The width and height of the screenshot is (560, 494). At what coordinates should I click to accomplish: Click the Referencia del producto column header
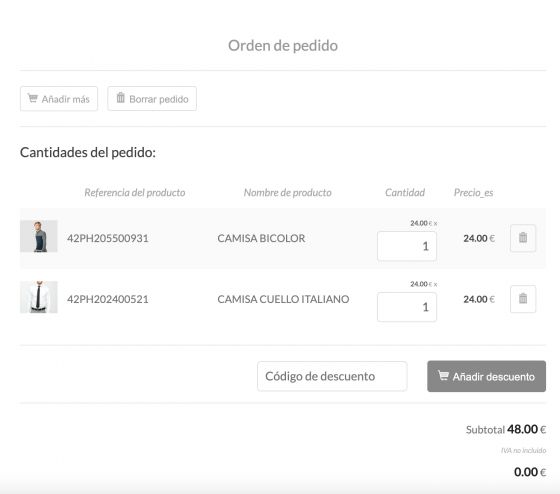click(135, 193)
